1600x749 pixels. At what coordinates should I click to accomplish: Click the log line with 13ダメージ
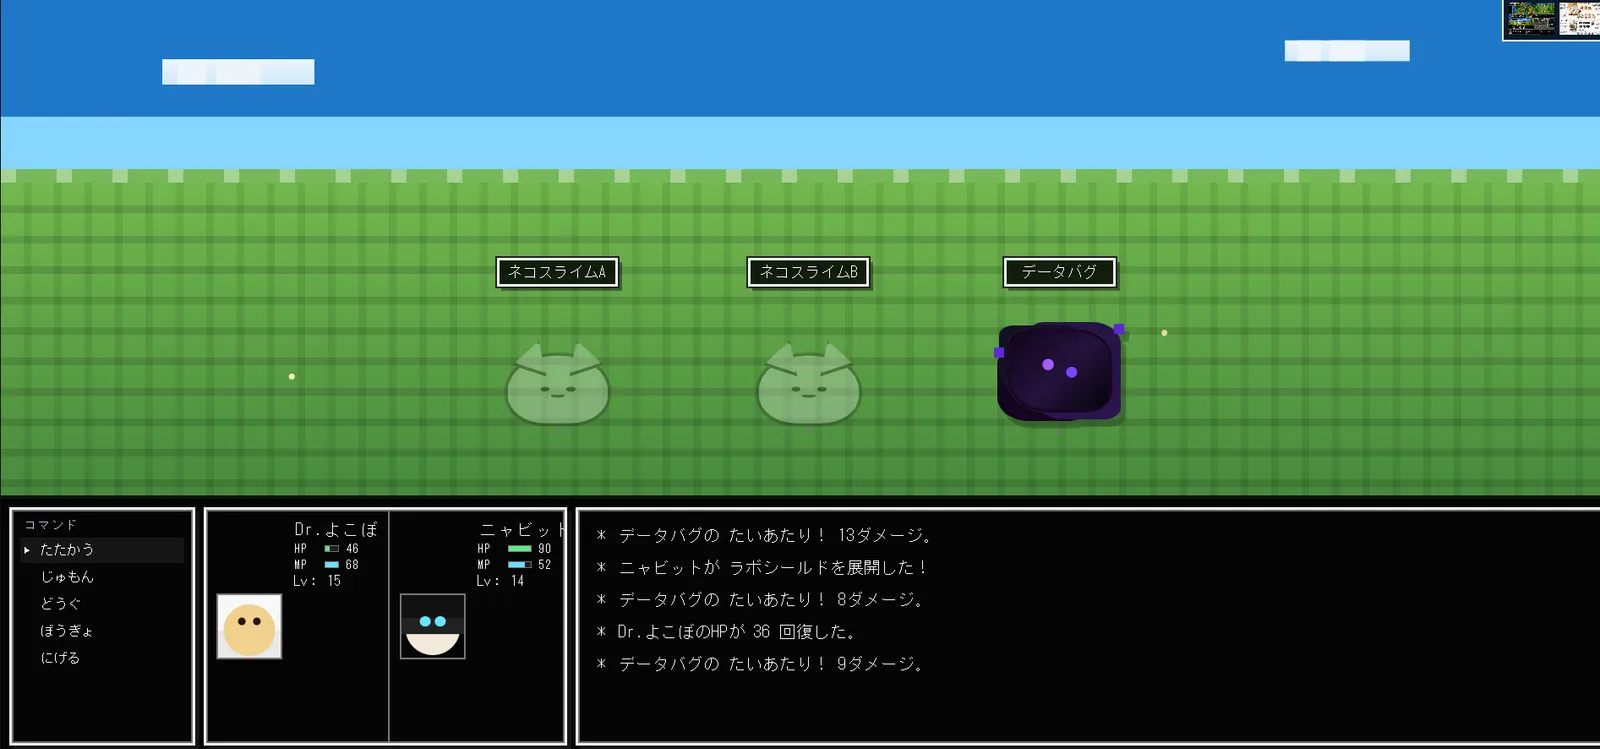pyautogui.click(x=764, y=536)
